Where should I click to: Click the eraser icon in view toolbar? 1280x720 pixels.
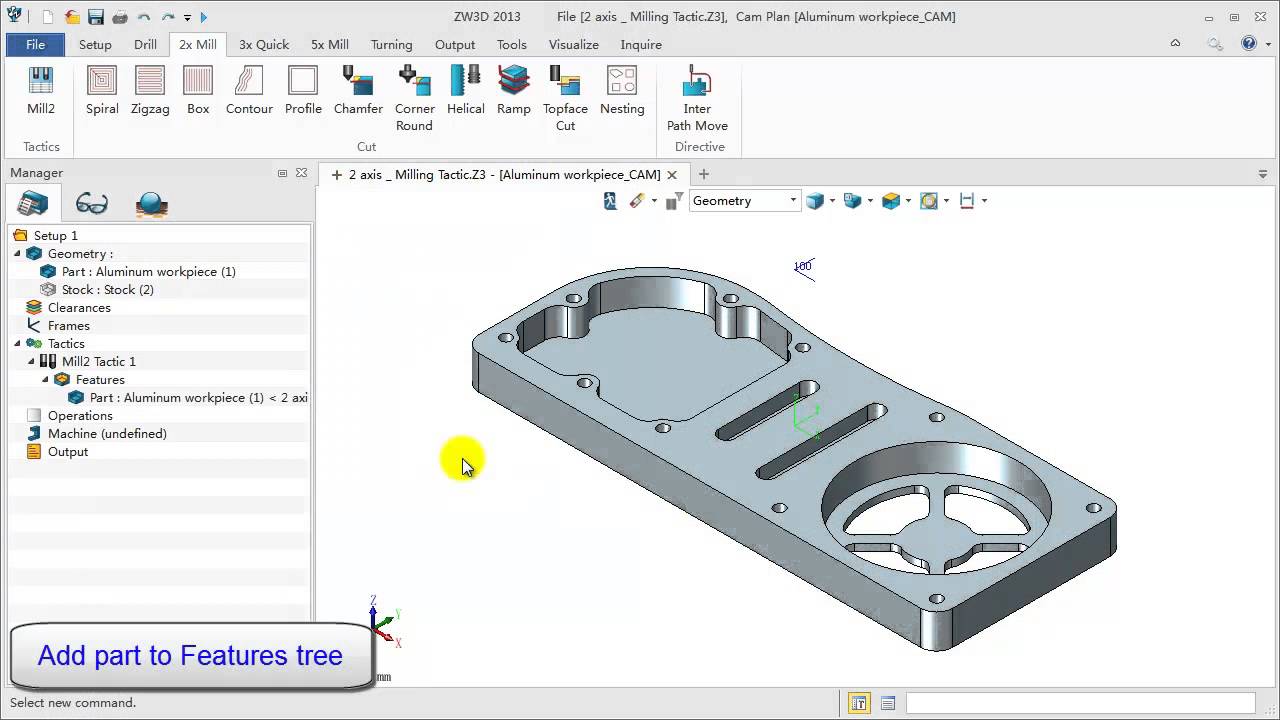coord(637,201)
